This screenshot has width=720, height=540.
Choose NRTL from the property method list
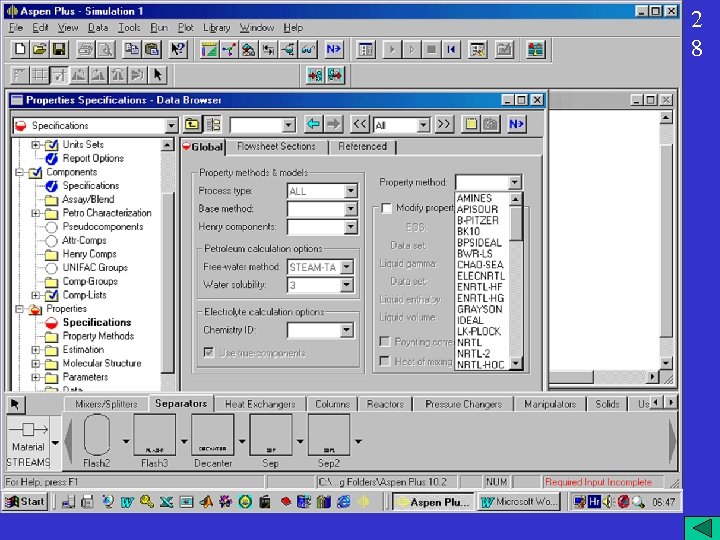[x=469, y=343]
